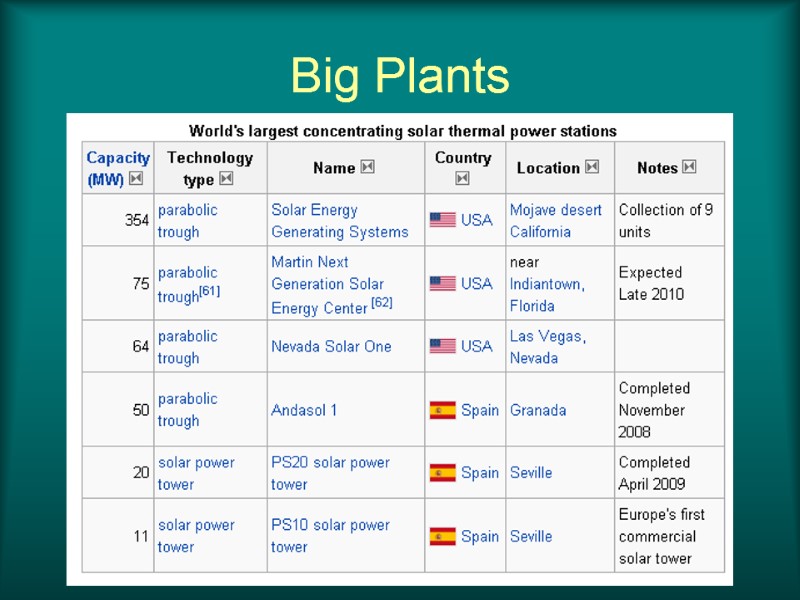Click the note 'Completed April 2009'
The width and height of the screenshot is (800, 600).
[654, 473]
